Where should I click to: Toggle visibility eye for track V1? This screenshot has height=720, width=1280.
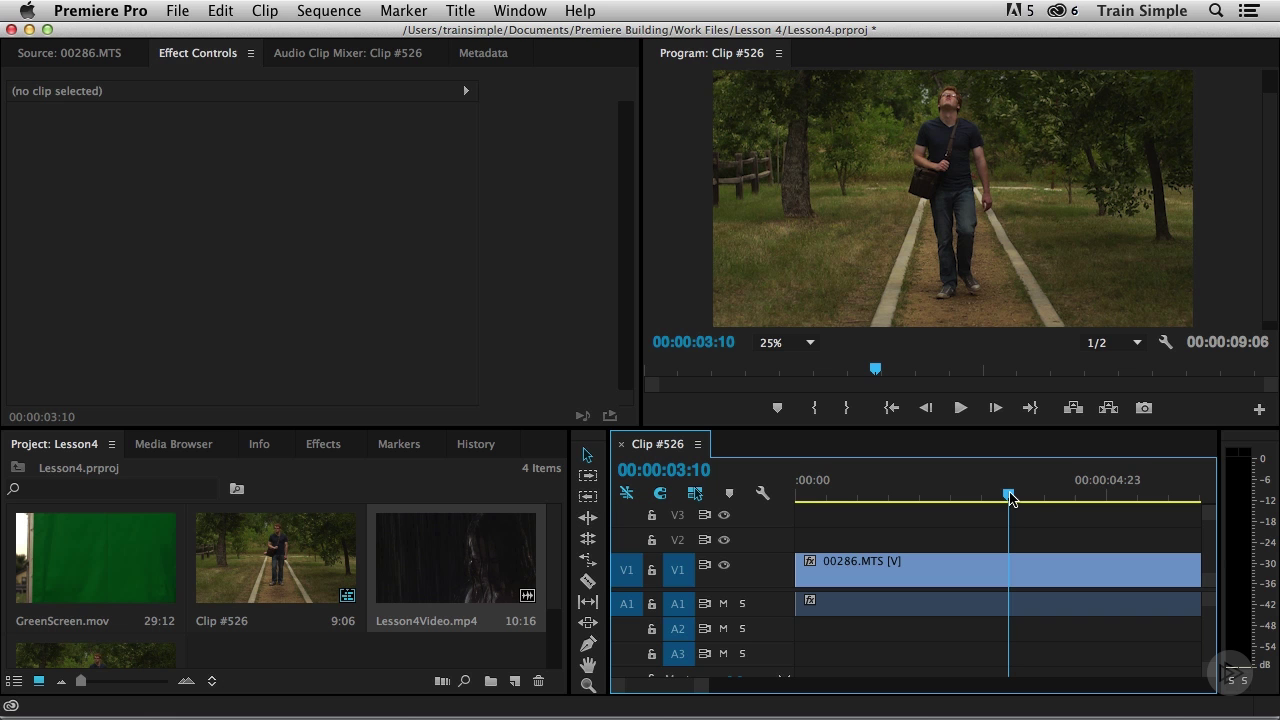(724, 565)
